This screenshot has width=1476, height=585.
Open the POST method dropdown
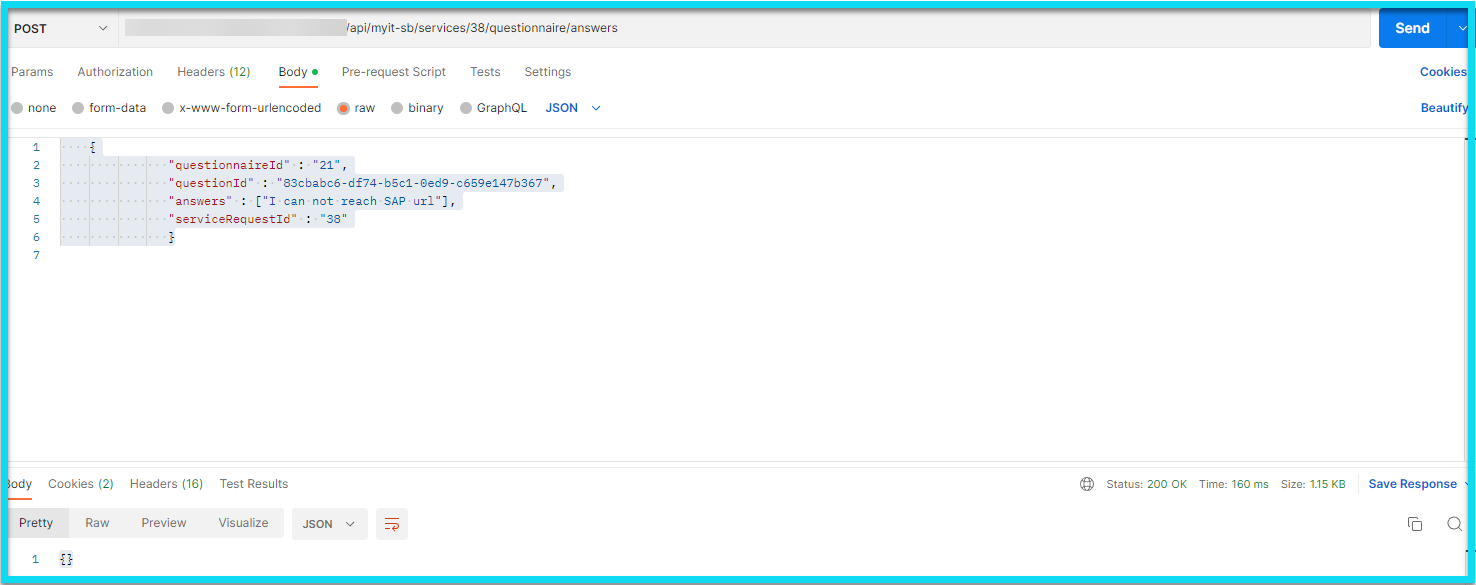pos(60,29)
